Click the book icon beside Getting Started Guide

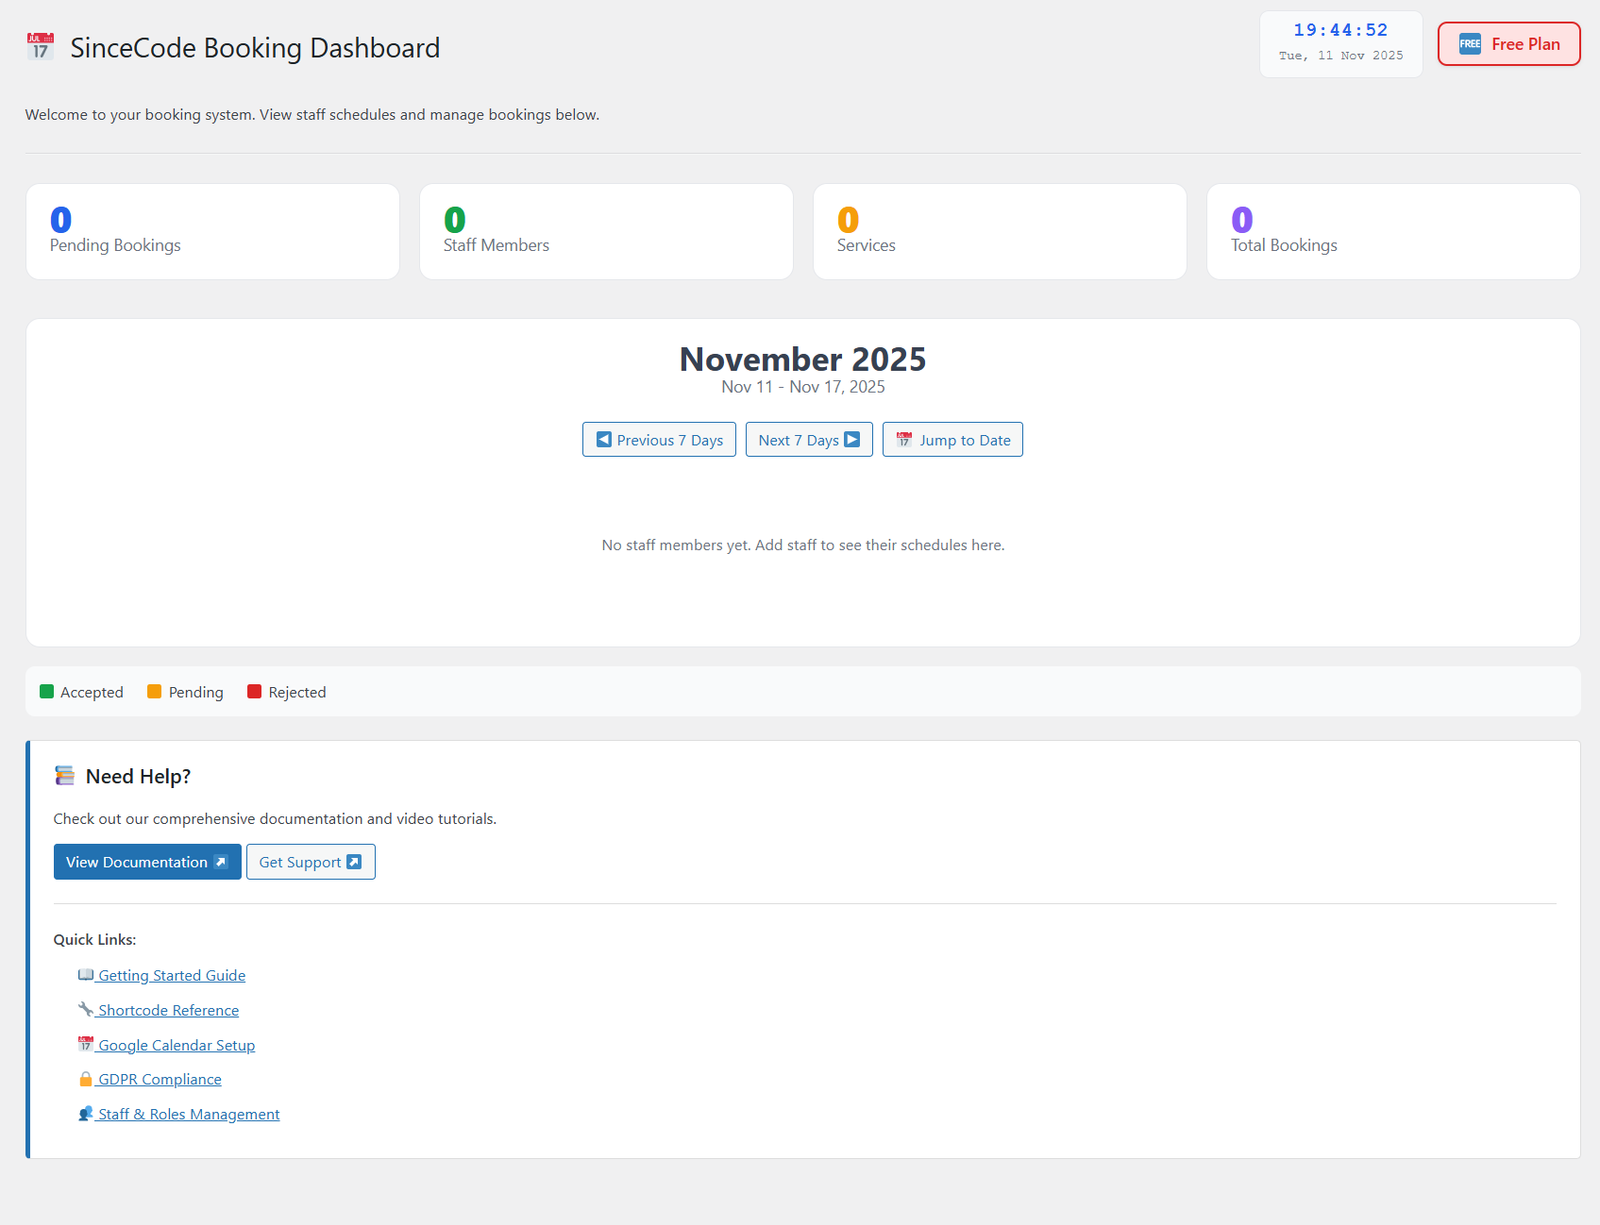[x=86, y=974]
